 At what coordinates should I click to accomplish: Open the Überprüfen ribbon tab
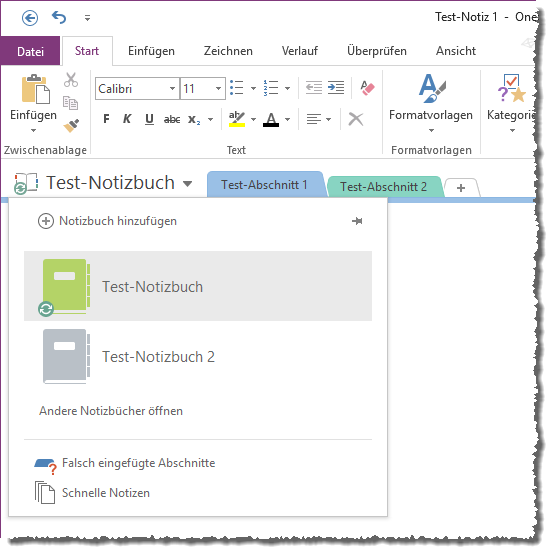(377, 51)
